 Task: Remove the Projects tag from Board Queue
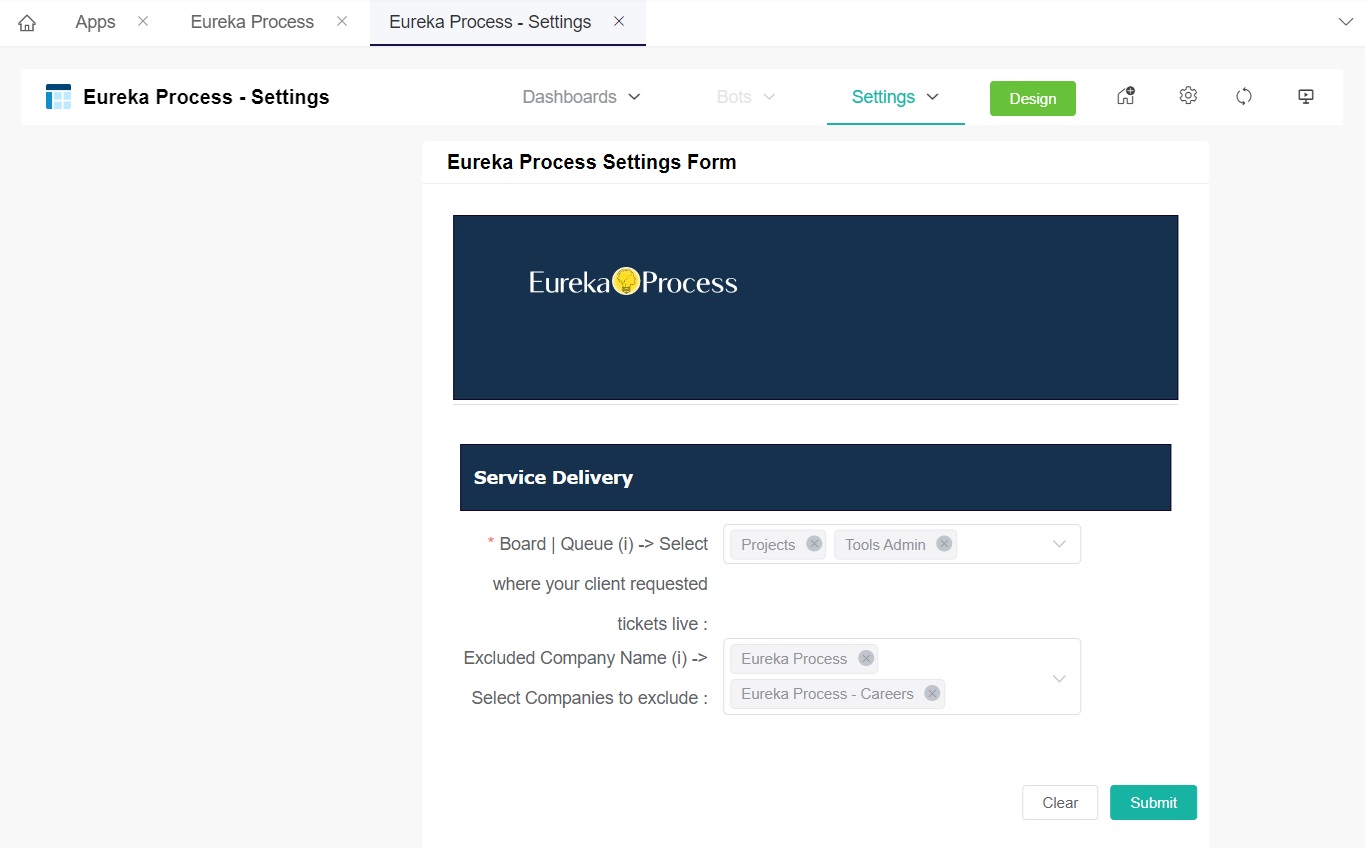tap(813, 544)
